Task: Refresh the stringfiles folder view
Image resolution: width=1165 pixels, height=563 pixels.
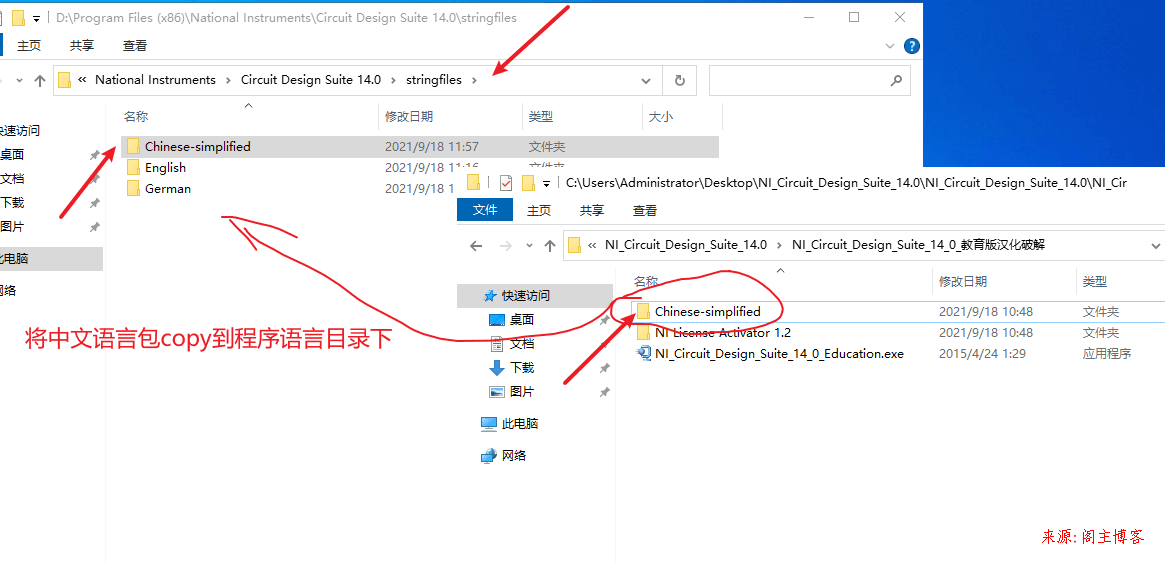Action: pyautogui.click(x=679, y=80)
